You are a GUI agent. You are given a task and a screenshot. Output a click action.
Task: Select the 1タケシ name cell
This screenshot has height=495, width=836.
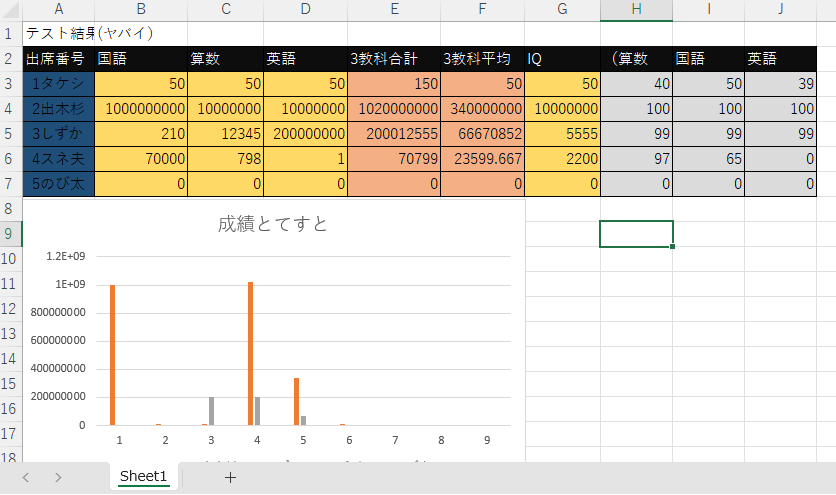click(x=59, y=84)
